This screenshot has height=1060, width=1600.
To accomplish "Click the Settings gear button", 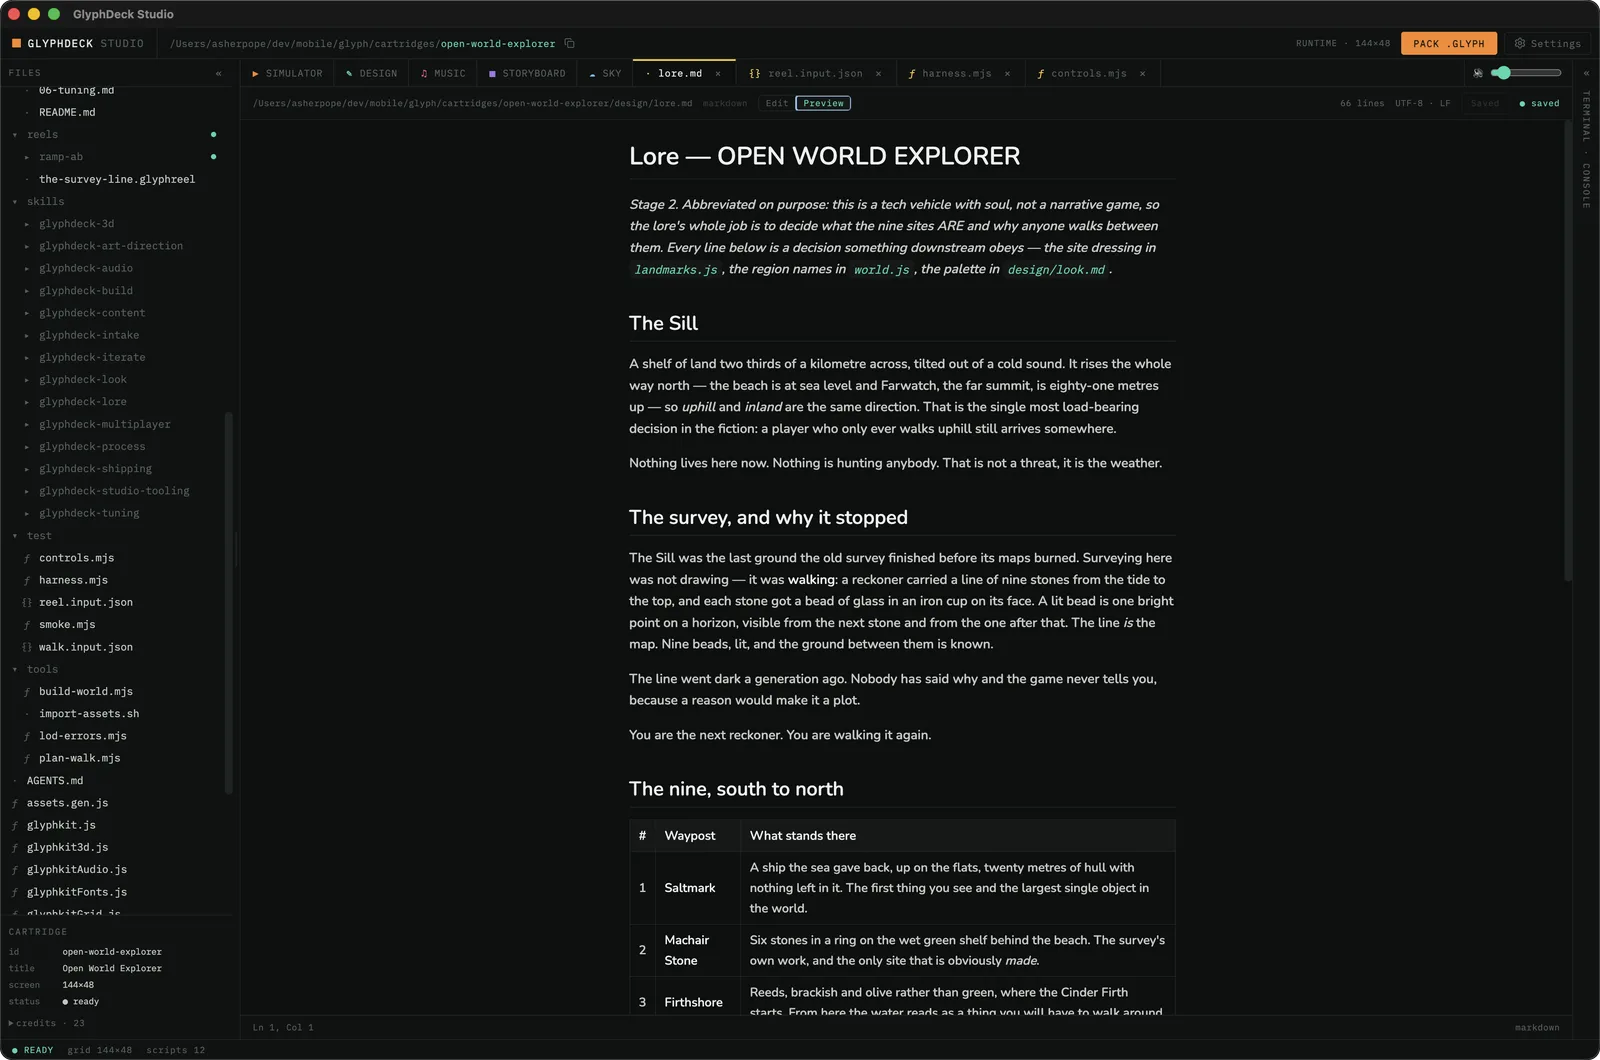I will pyautogui.click(x=1547, y=43).
